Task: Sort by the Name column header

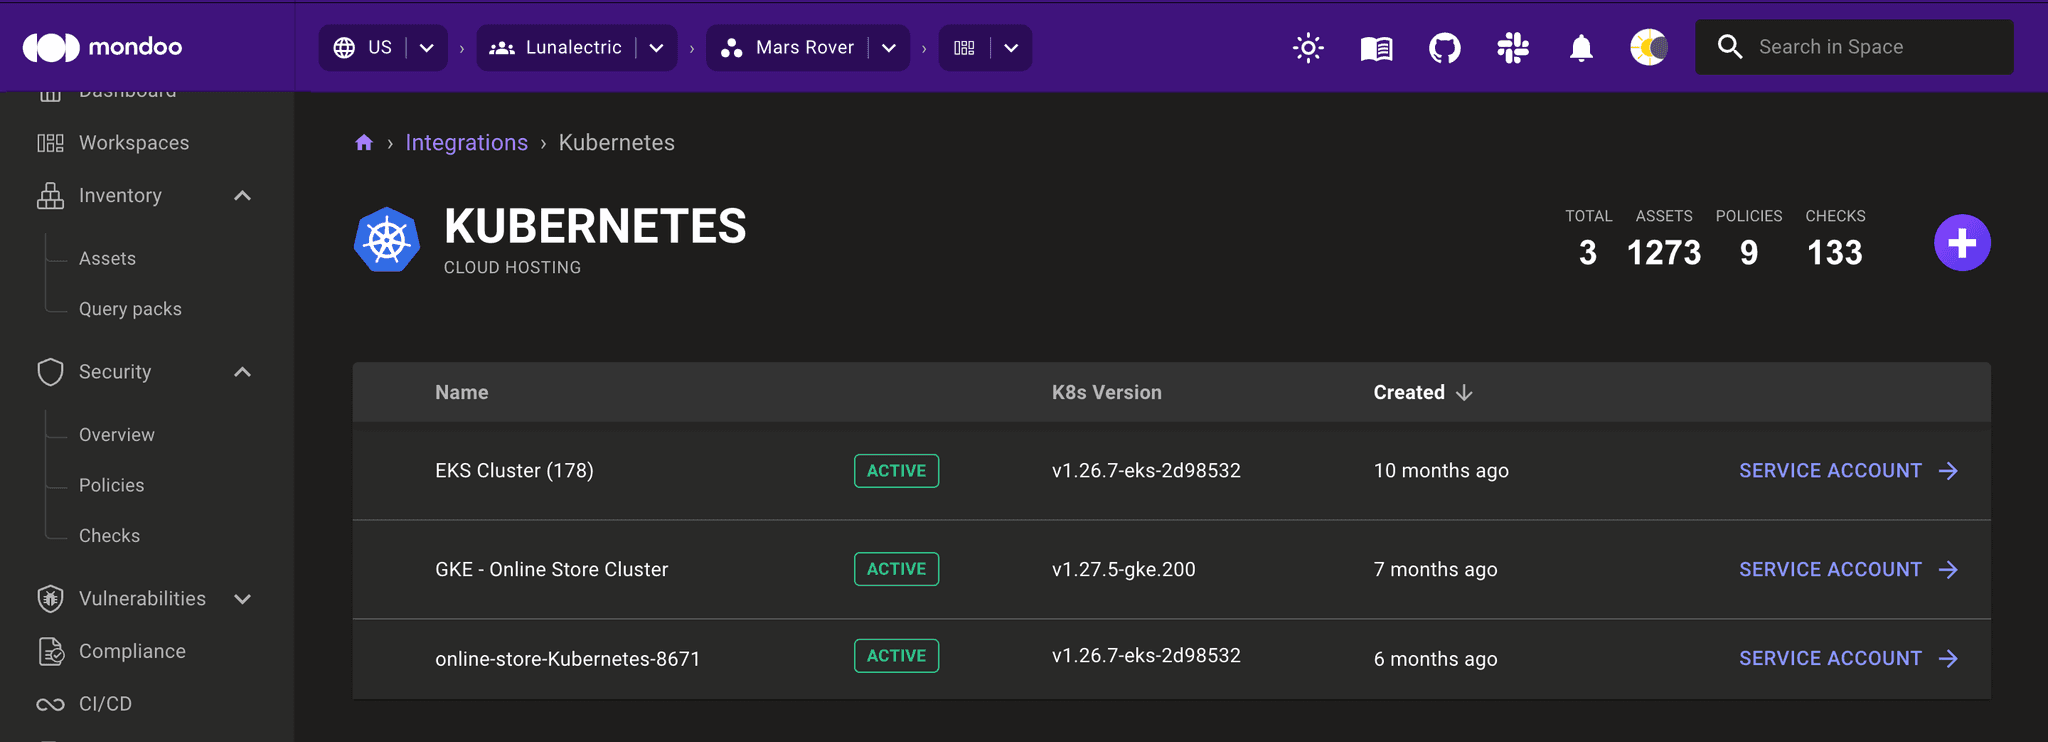Action: [x=462, y=393]
